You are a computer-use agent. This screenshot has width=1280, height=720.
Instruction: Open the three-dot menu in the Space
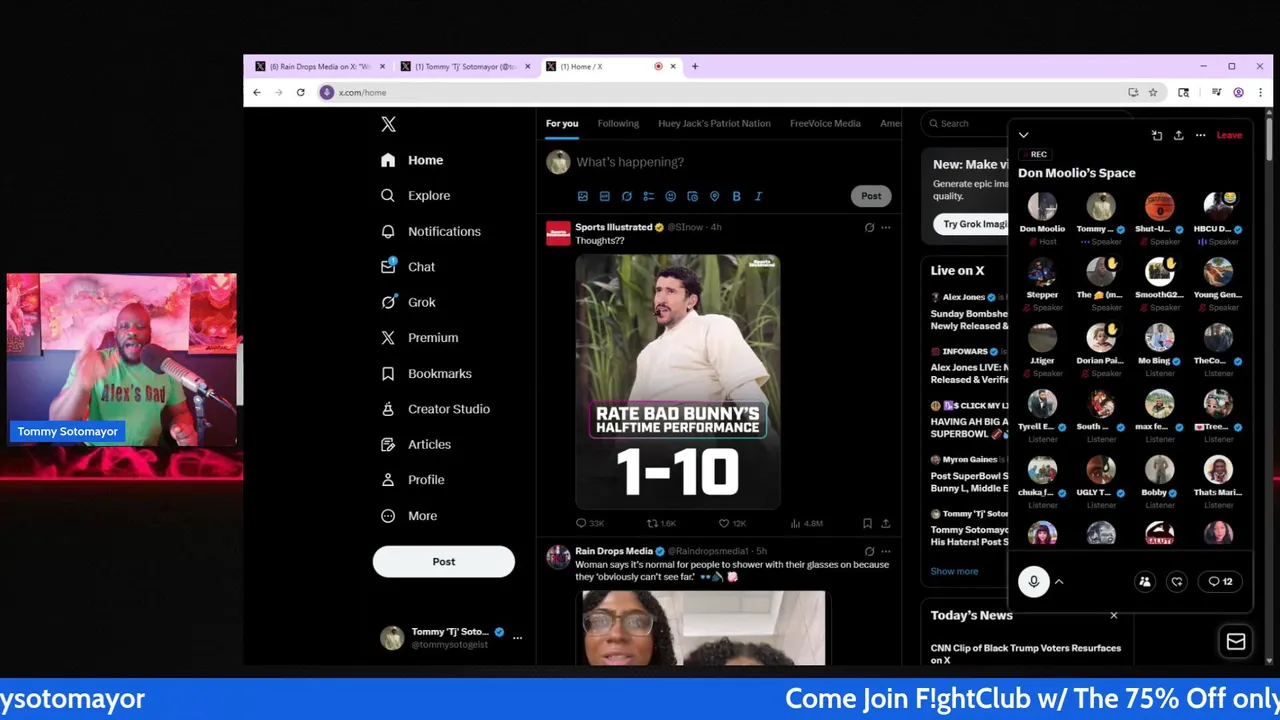coord(1200,135)
